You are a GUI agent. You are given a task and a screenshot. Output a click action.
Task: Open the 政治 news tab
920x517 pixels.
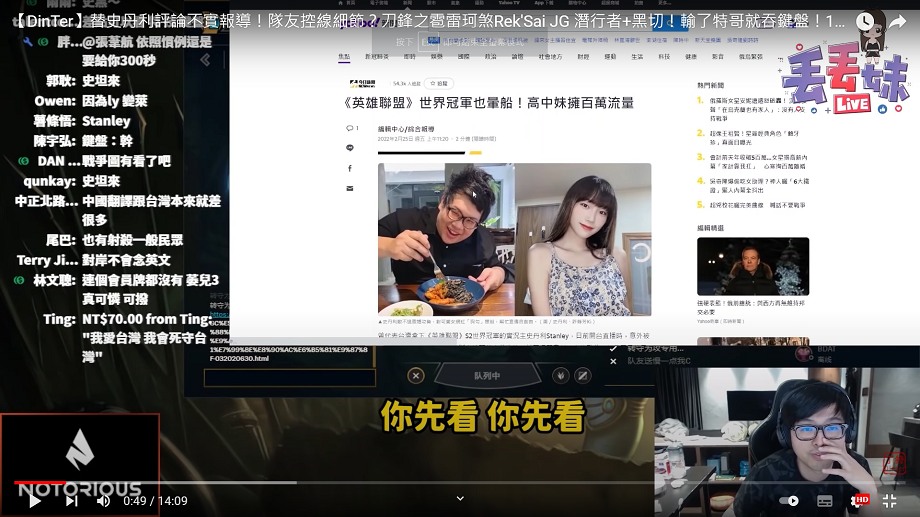(x=491, y=57)
